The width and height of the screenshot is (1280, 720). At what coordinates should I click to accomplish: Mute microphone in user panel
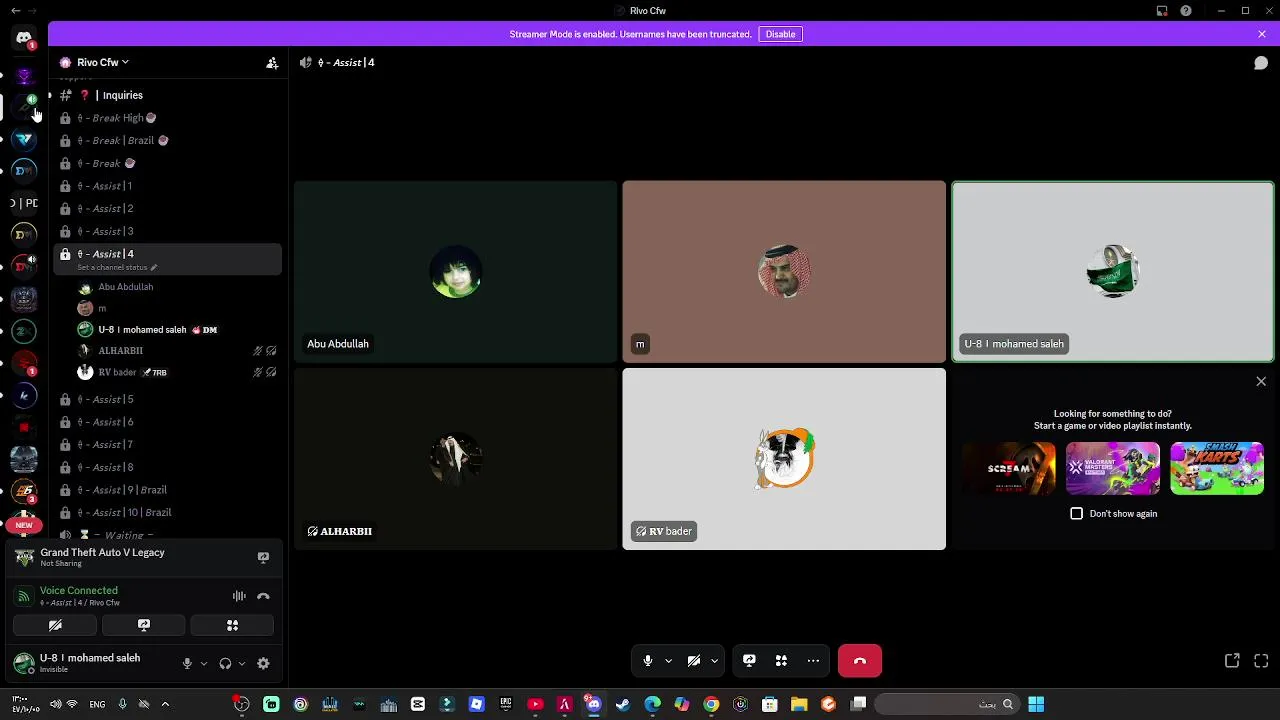pyautogui.click(x=187, y=663)
